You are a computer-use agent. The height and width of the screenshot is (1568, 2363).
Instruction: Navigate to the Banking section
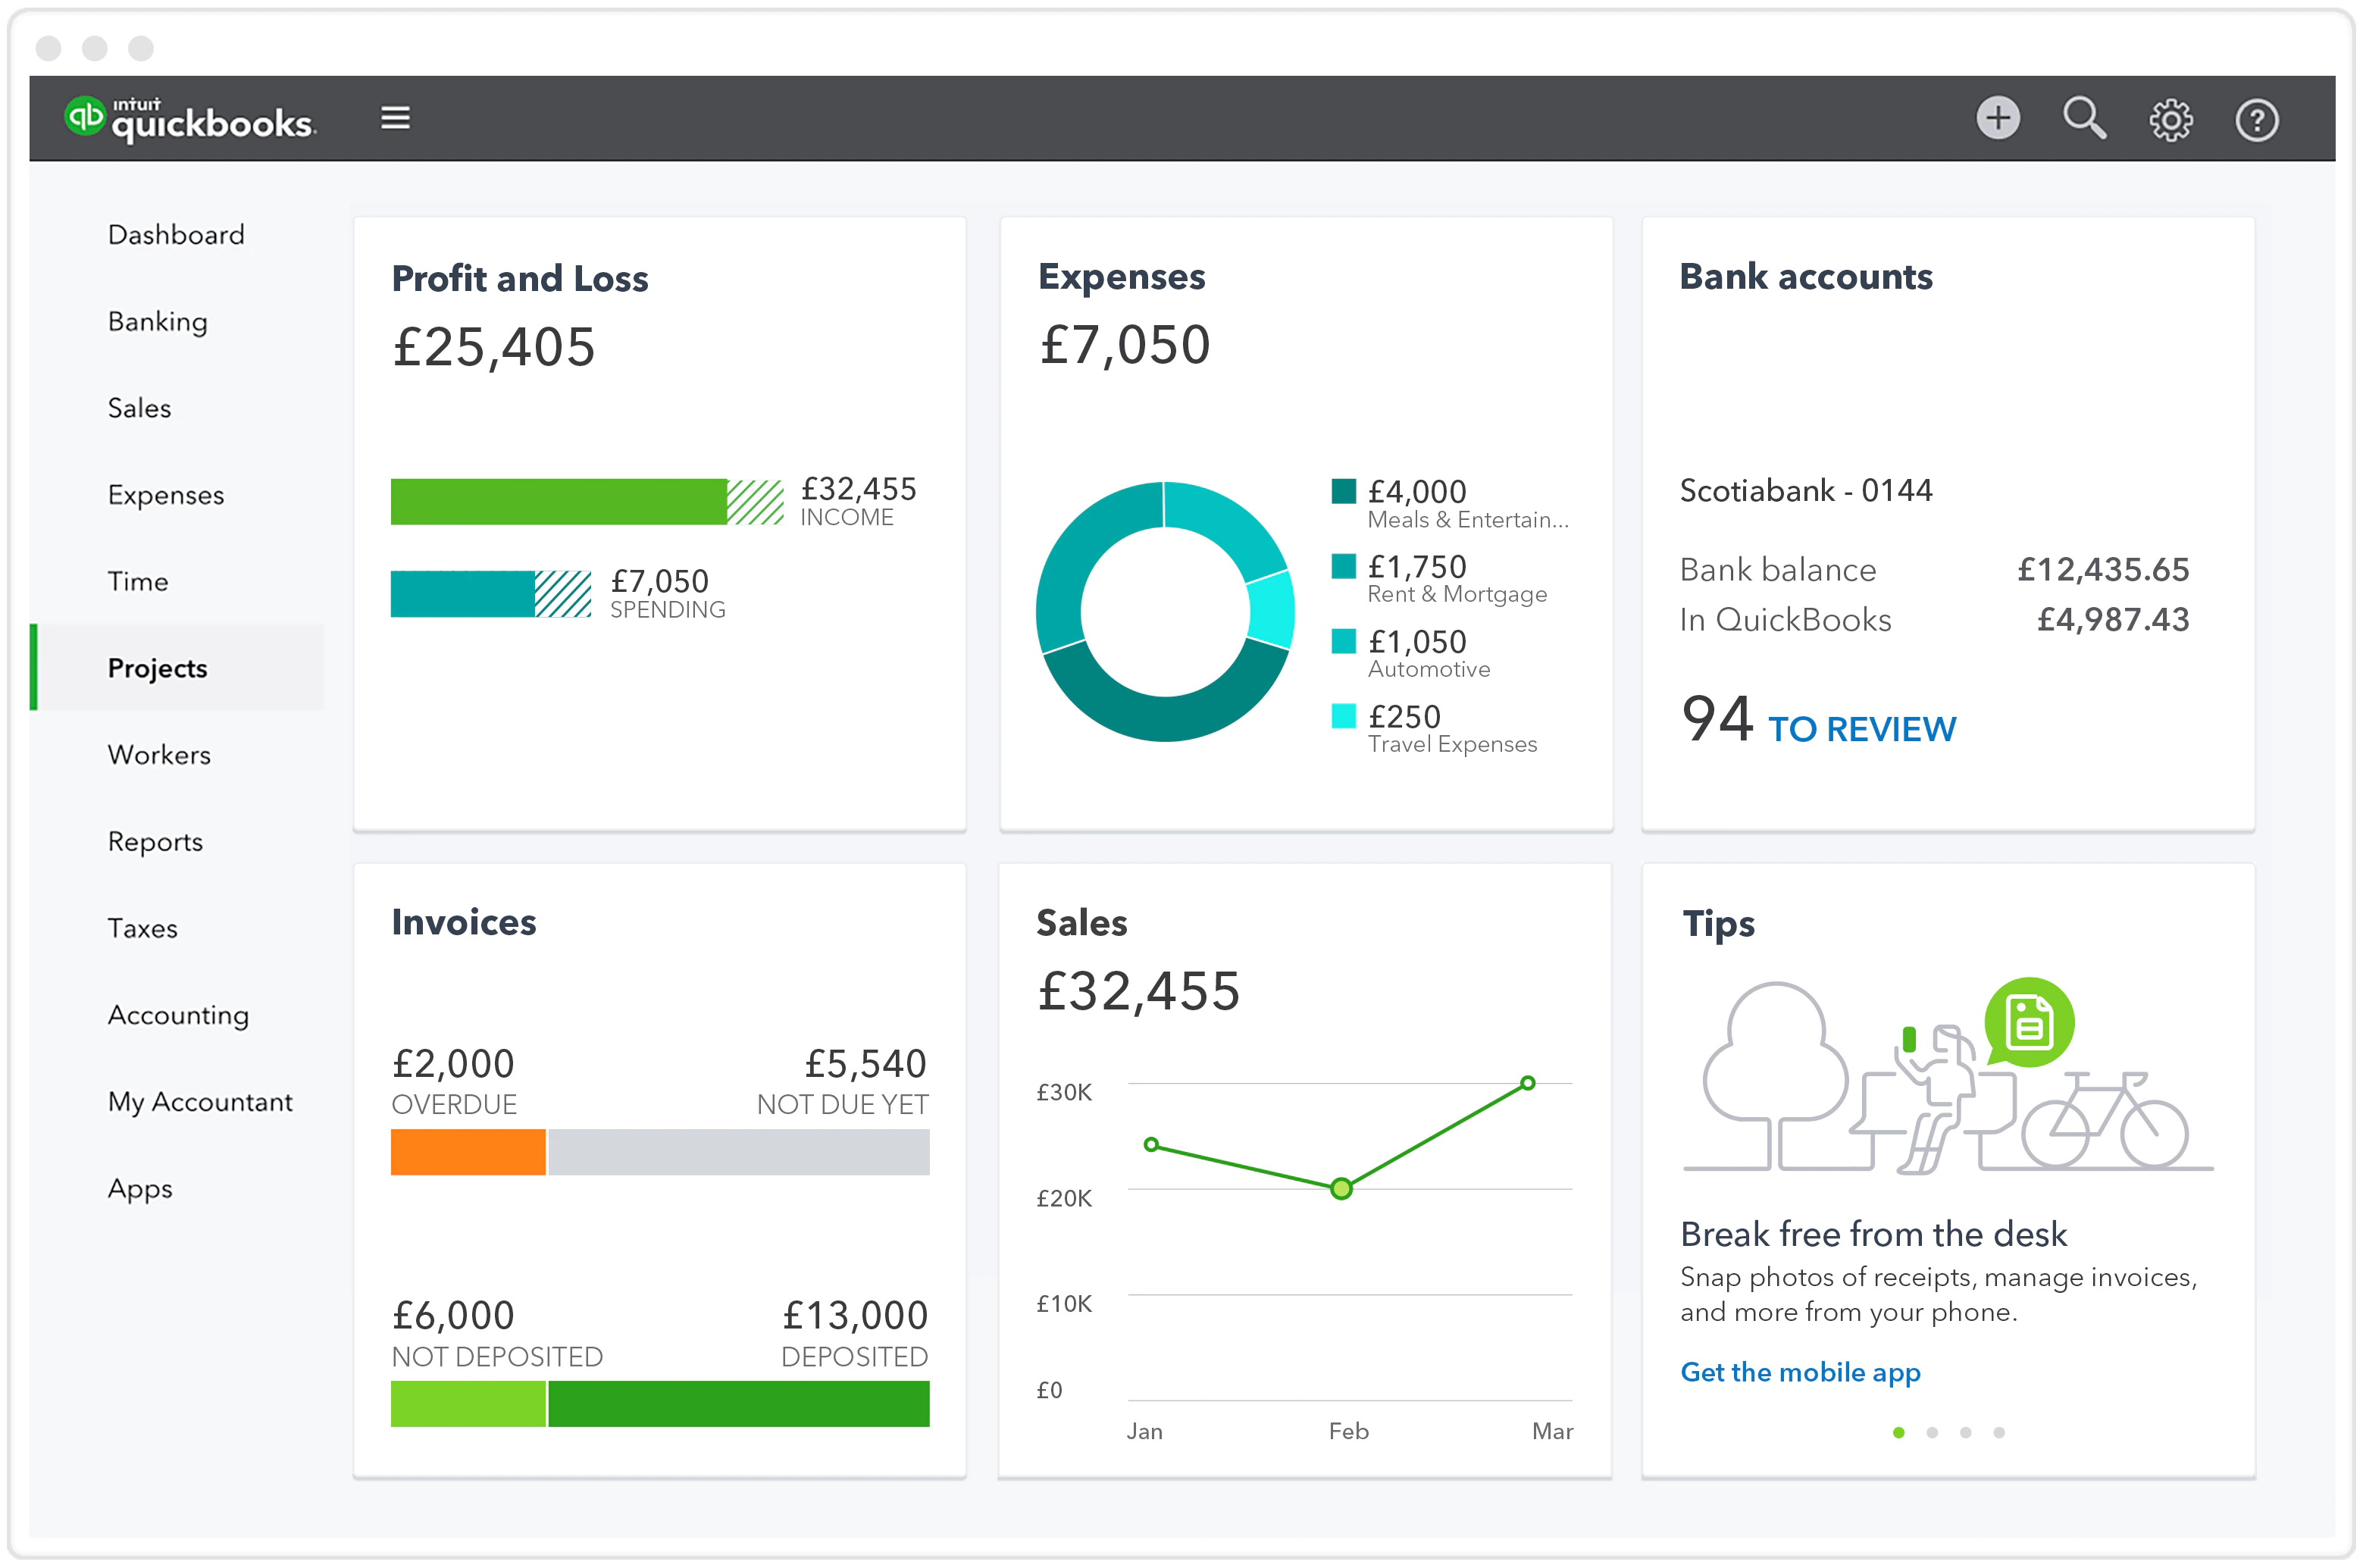[157, 321]
